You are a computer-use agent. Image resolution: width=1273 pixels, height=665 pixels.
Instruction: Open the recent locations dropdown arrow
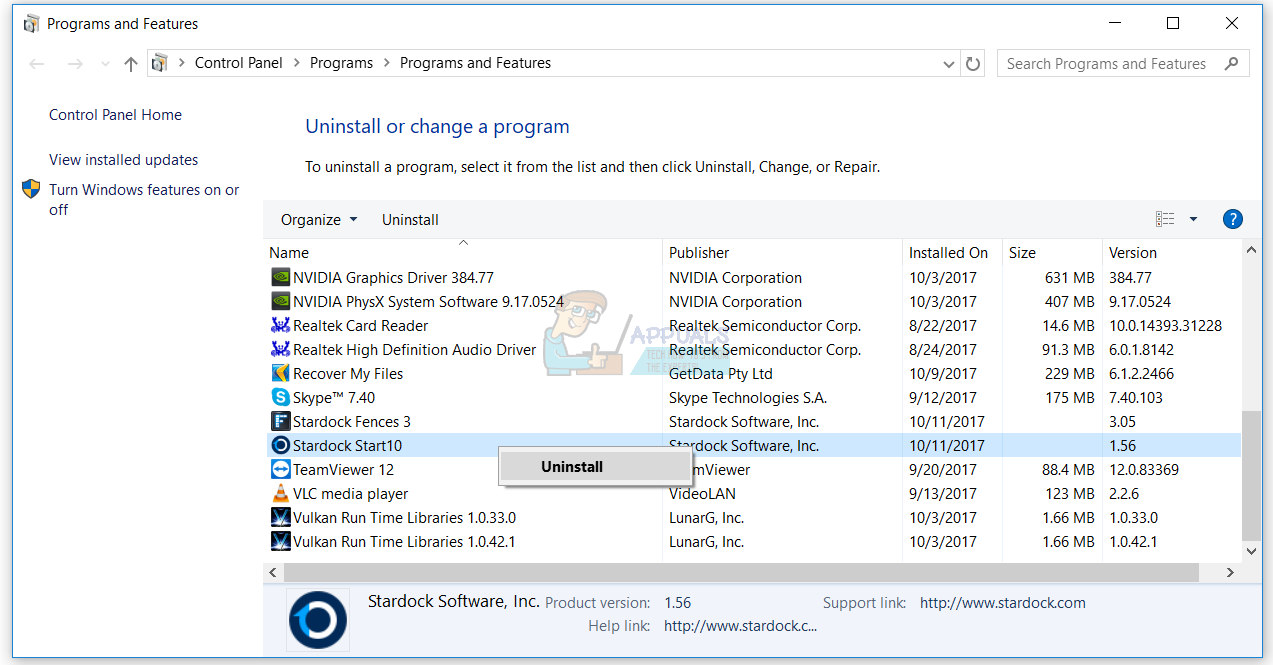tap(106, 64)
